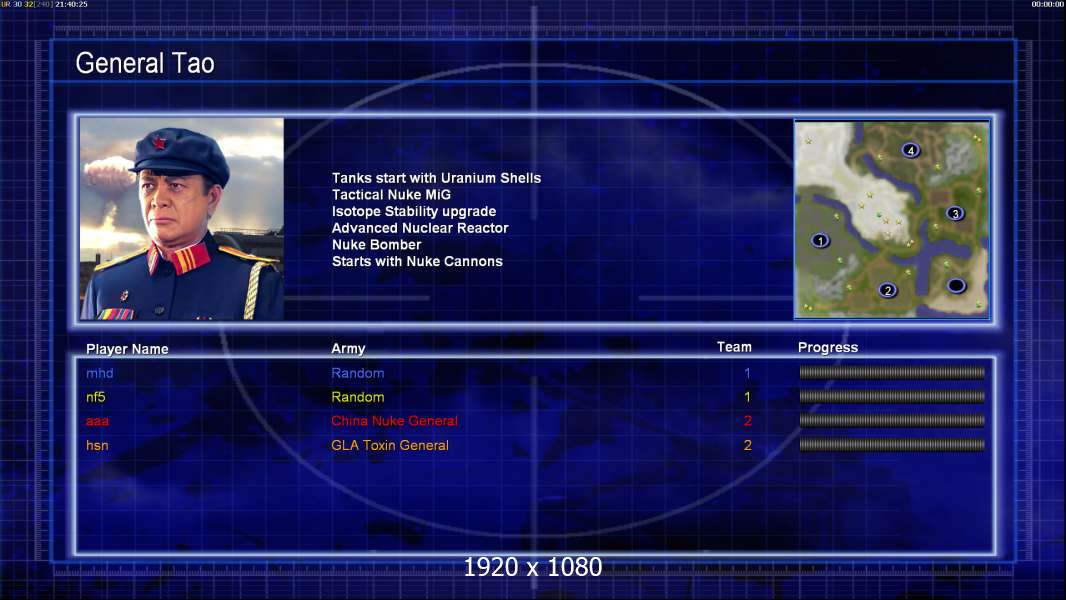1066x600 pixels.
Task: Select player name 'hsn'
Action: [97, 445]
